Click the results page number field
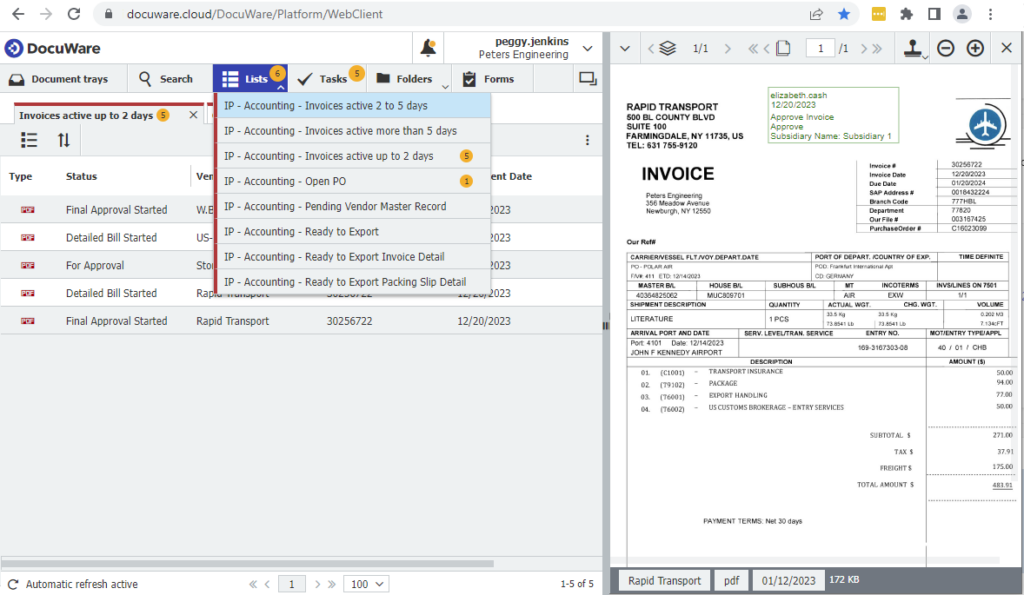Screen dimensions: 1024x595 coord(291,584)
